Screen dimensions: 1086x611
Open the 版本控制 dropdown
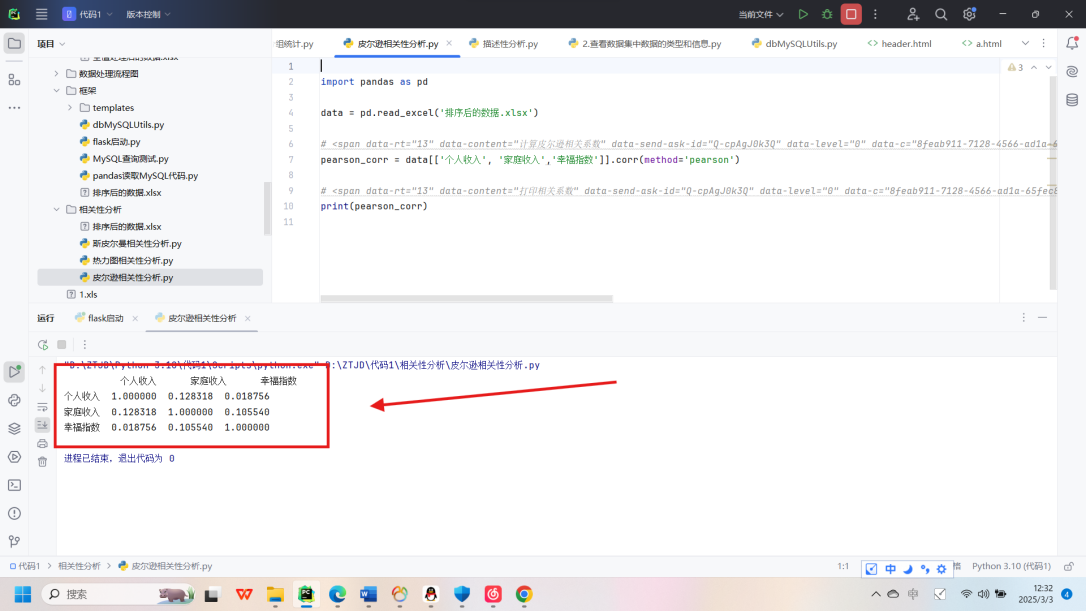[x=148, y=14]
